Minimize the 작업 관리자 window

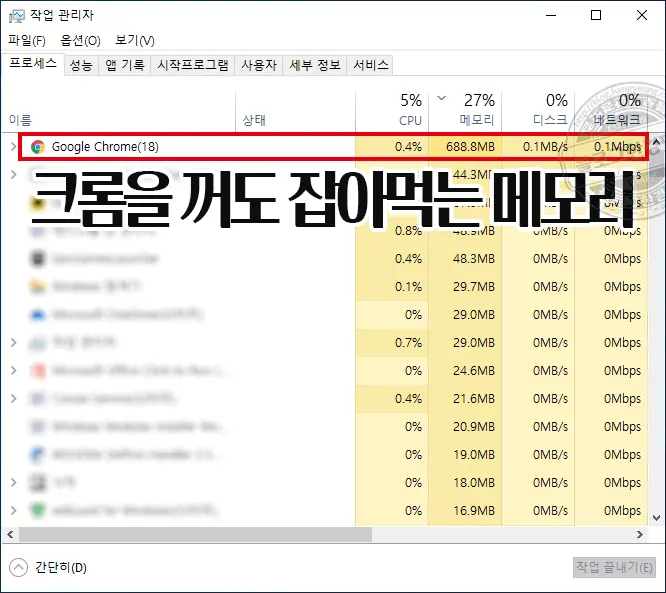coord(551,15)
